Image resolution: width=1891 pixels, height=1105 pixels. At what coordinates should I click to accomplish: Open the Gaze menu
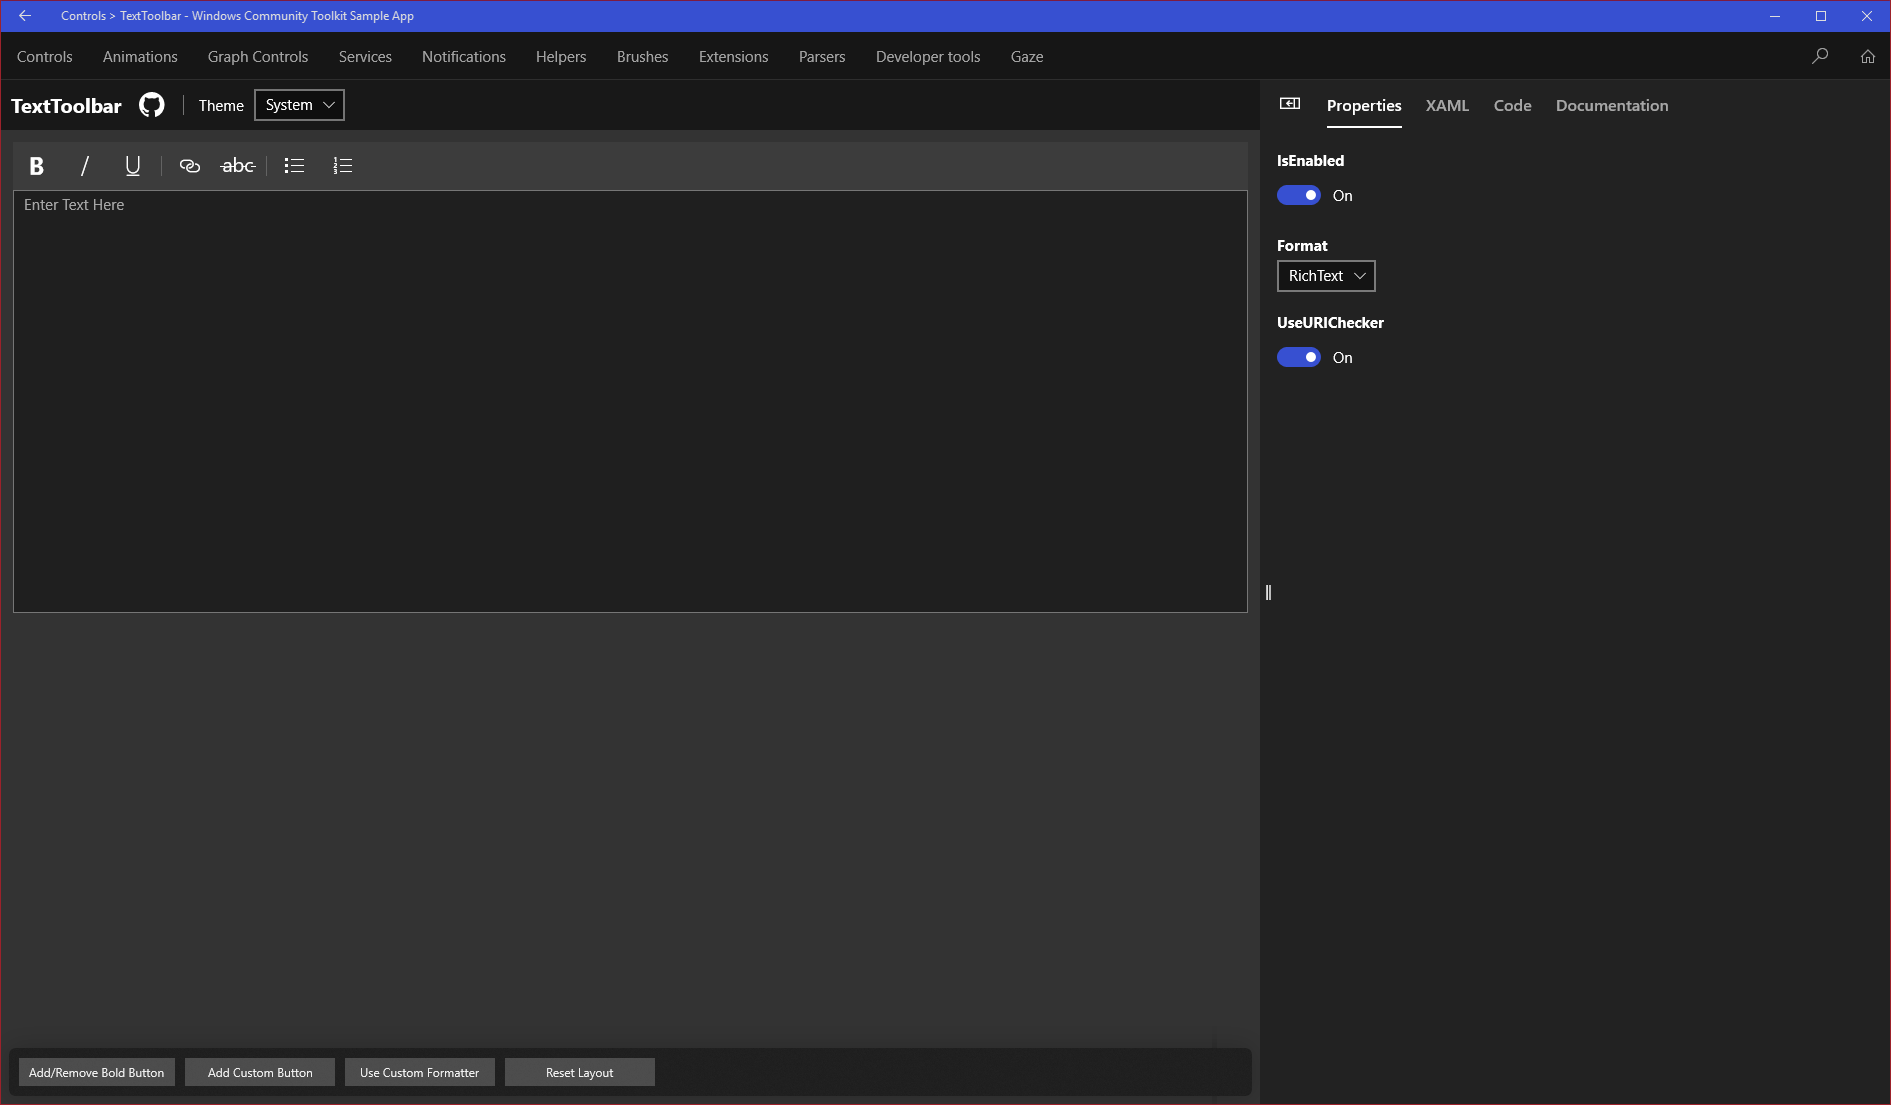coord(1027,57)
